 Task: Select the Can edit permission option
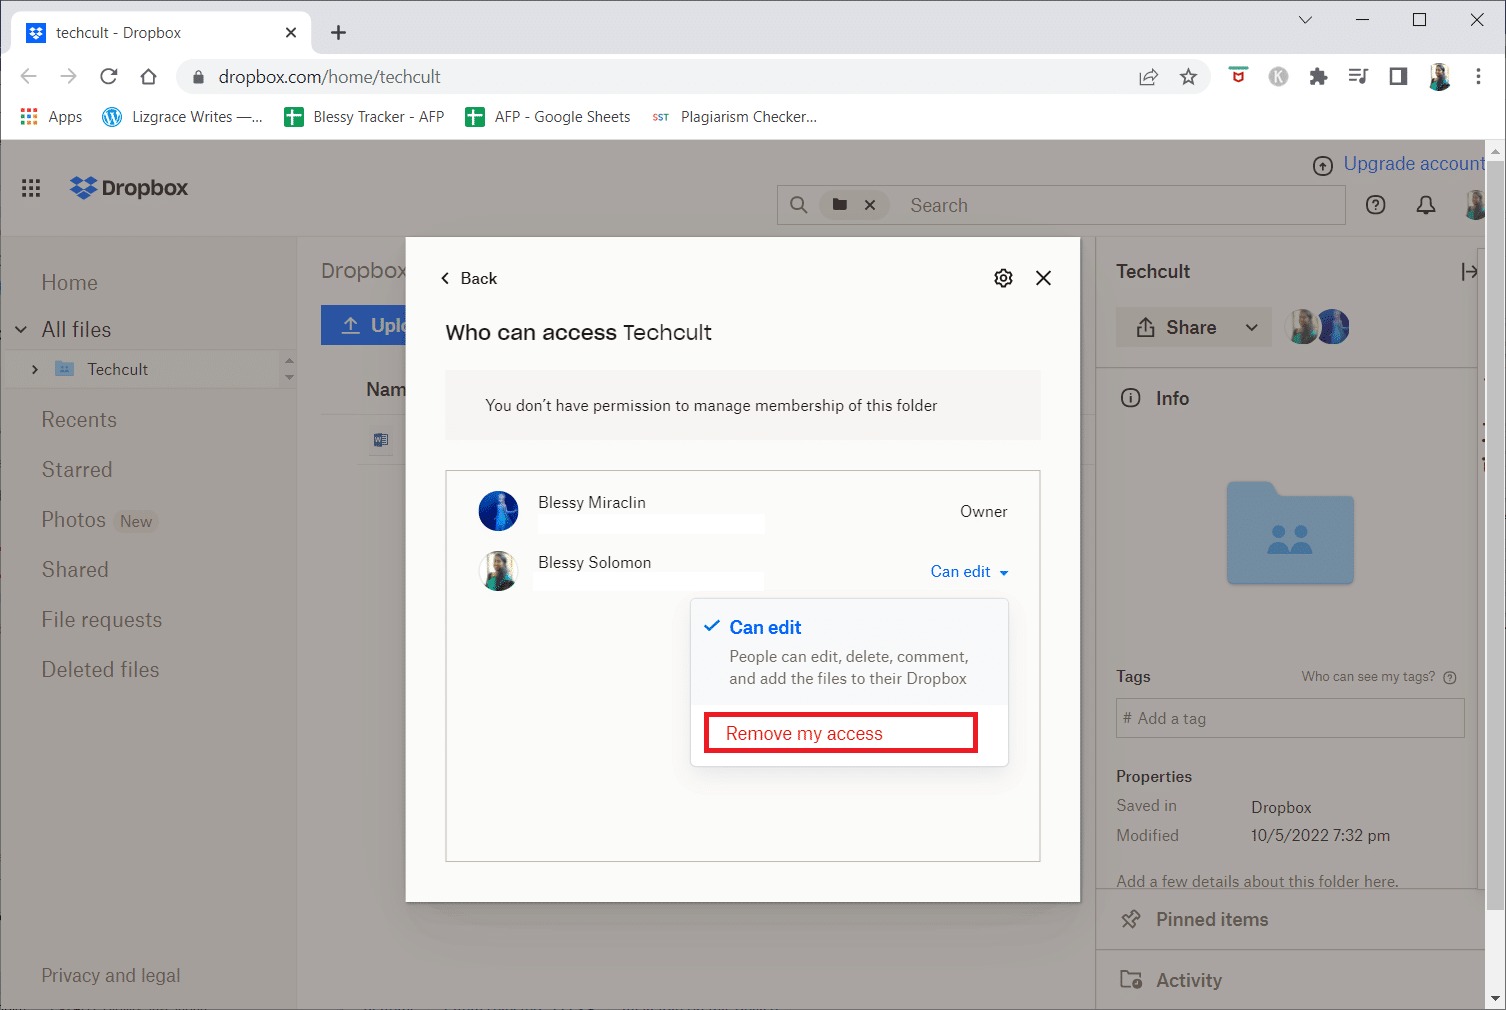[849, 651]
